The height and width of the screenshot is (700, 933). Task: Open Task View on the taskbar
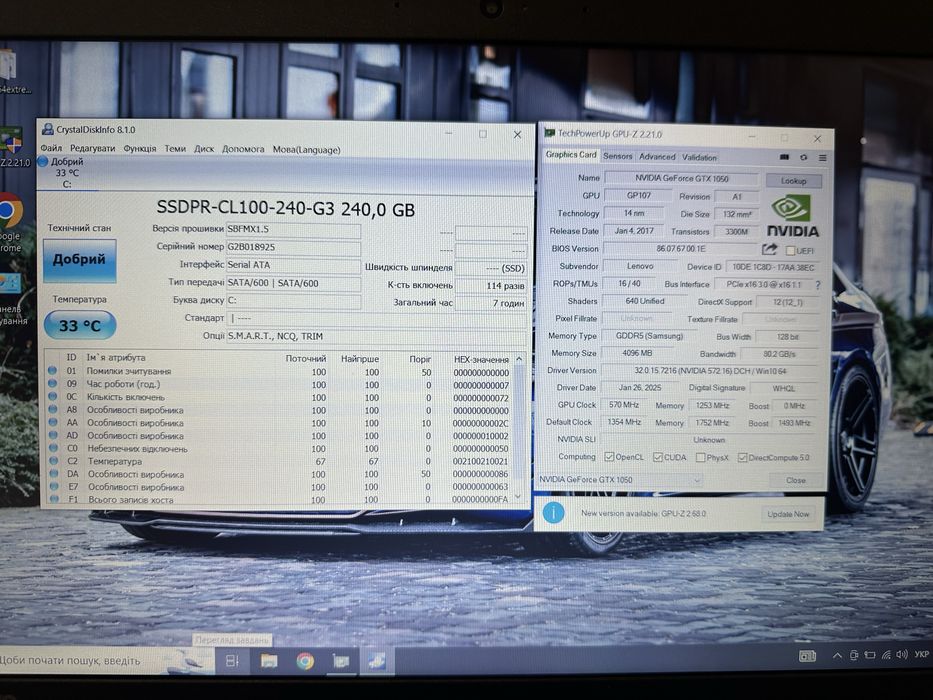[x=233, y=661]
